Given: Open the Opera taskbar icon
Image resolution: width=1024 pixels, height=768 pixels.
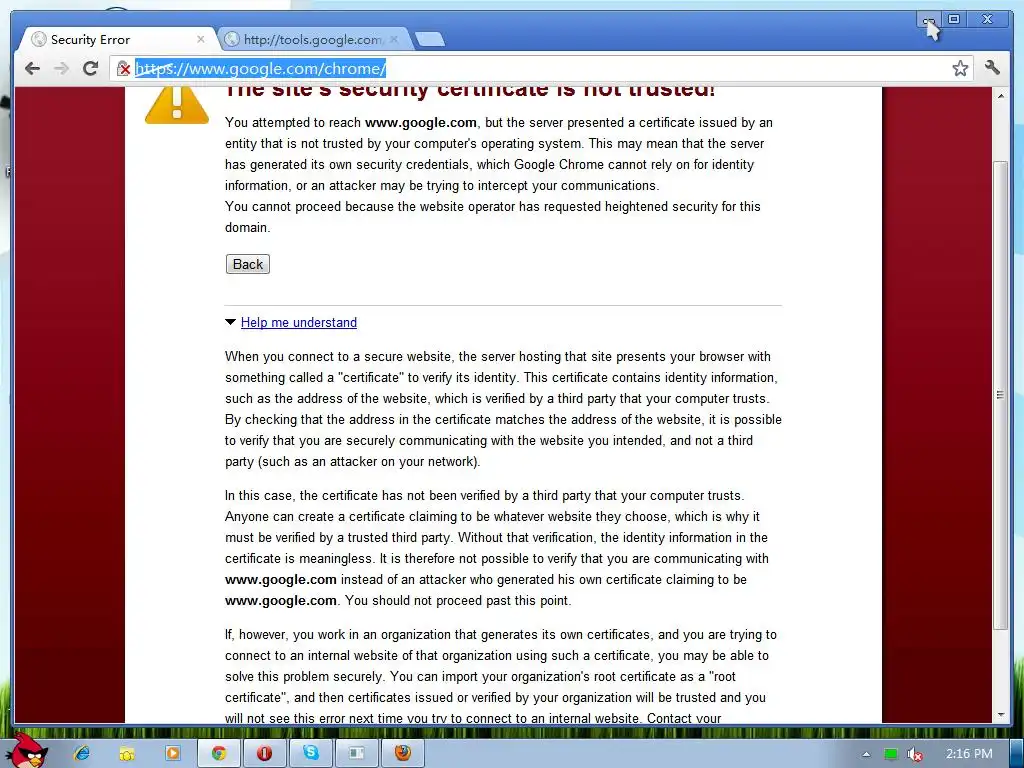Looking at the screenshot, I should pyautogui.click(x=264, y=753).
